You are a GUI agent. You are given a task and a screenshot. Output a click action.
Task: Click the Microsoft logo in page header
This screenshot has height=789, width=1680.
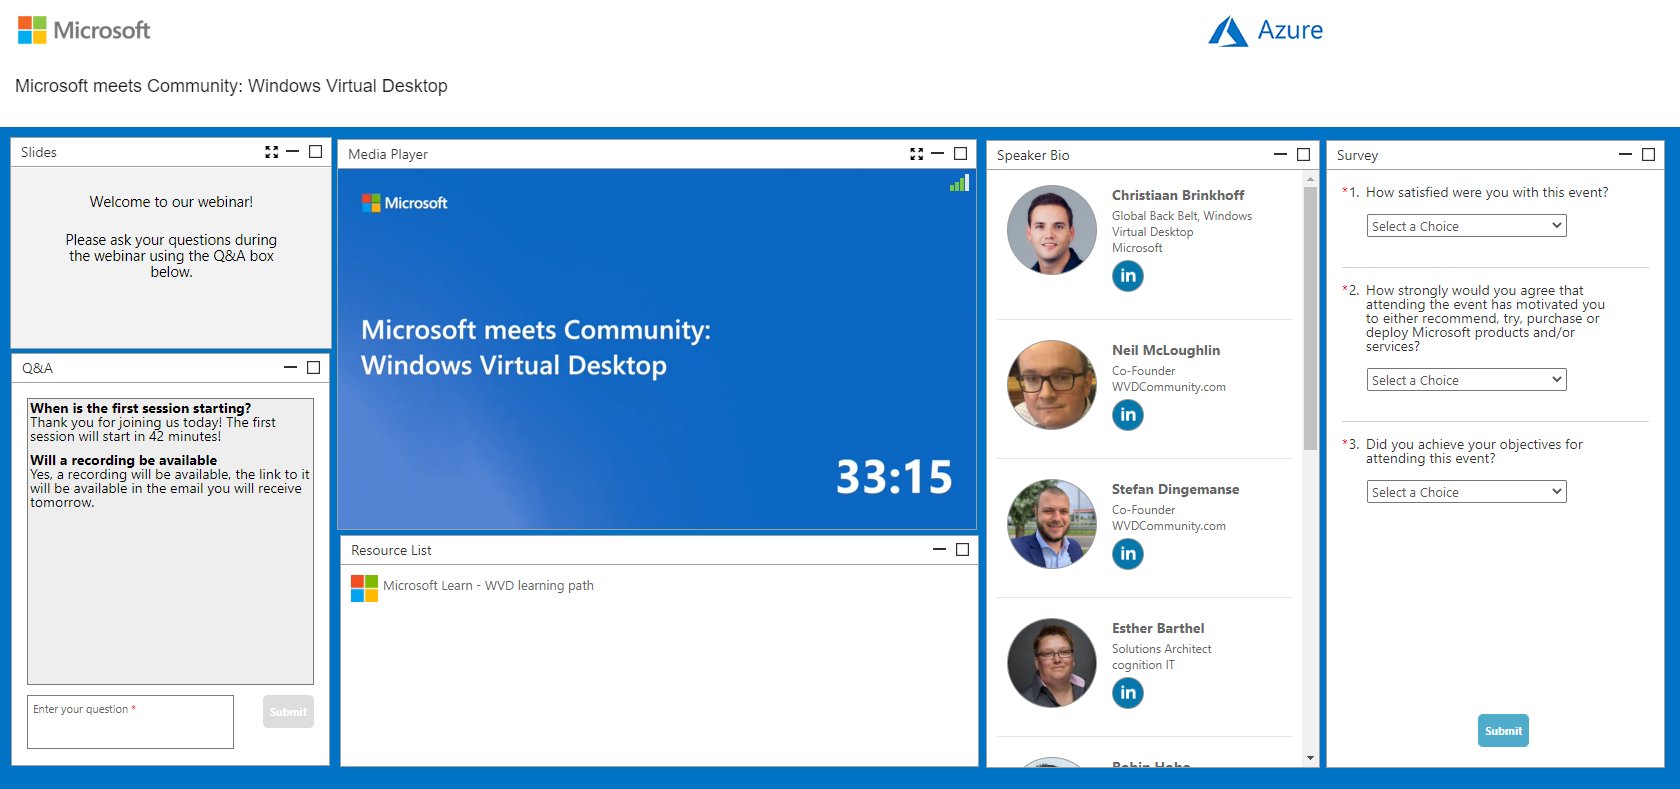pyautogui.click(x=84, y=30)
